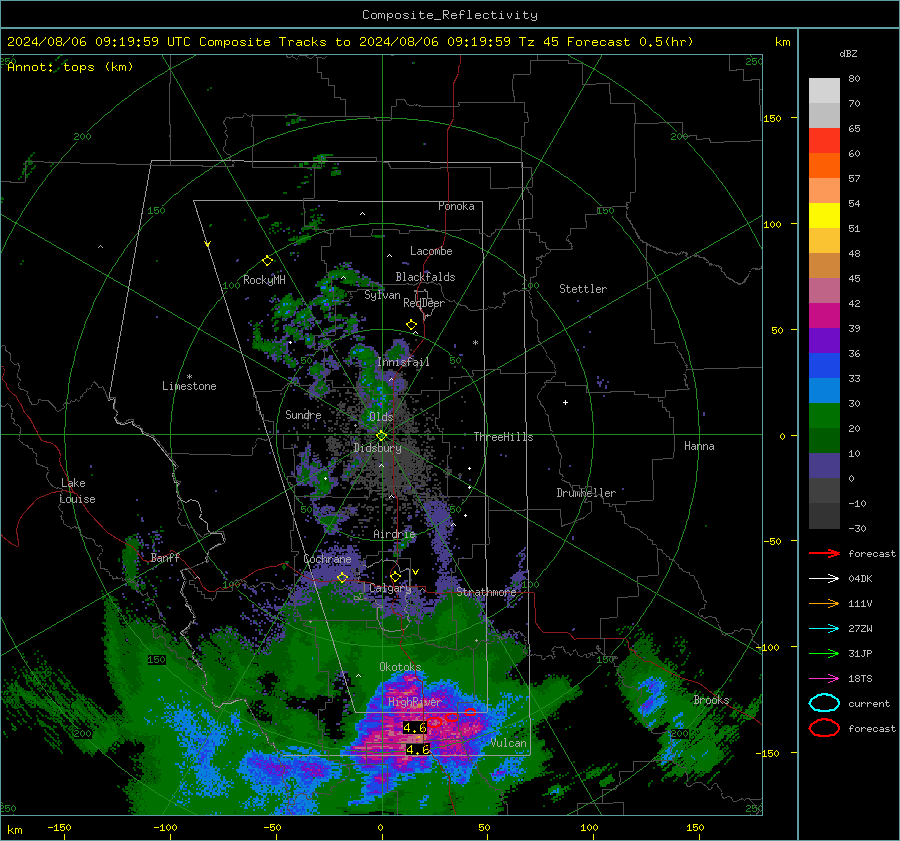Click the Limestone map label
The height and width of the screenshot is (841, 900).
(189, 386)
